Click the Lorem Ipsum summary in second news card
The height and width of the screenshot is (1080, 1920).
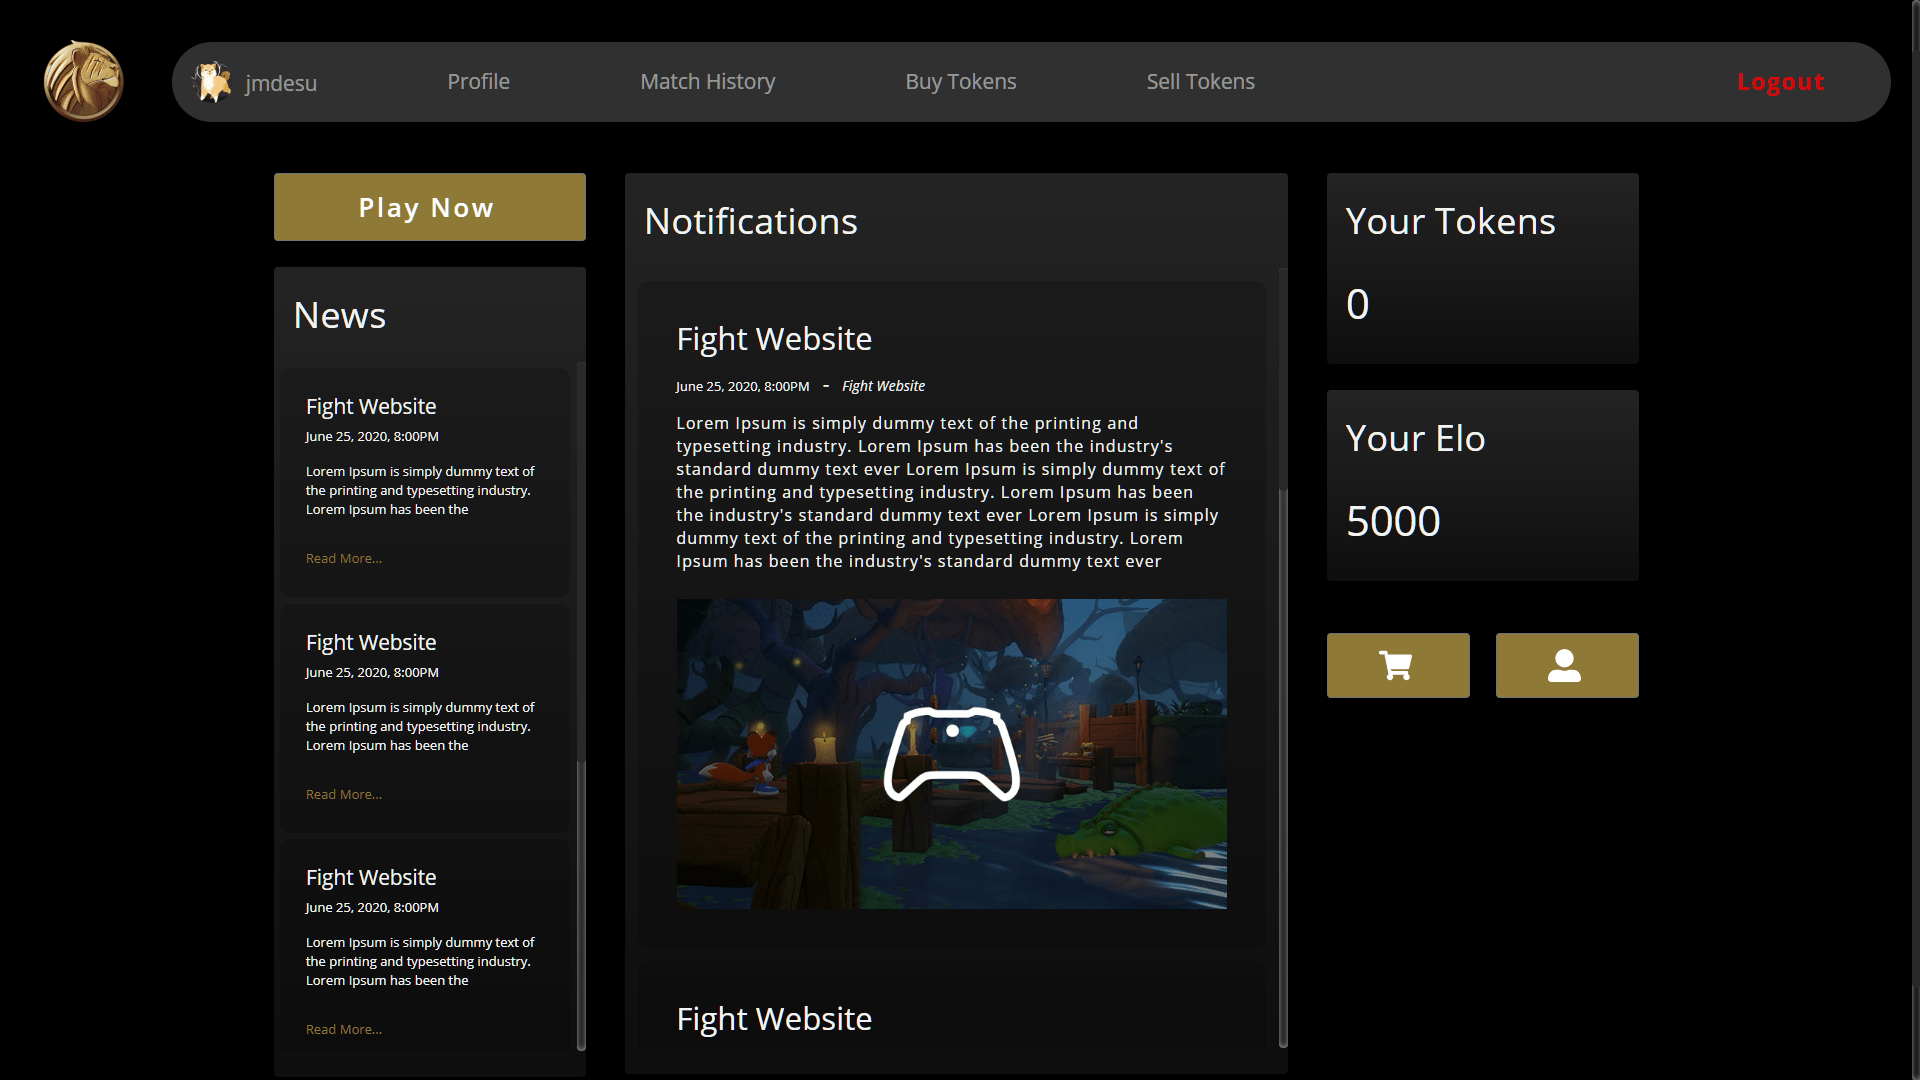(x=420, y=726)
